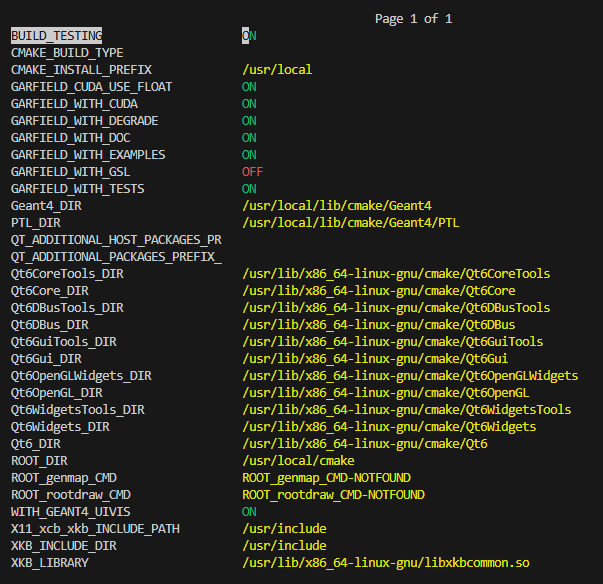Image resolution: width=603 pixels, height=584 pixels.
Task: Select the Qt6_DIR variable name
Action: pyautogui.click(x=36, y=443)
